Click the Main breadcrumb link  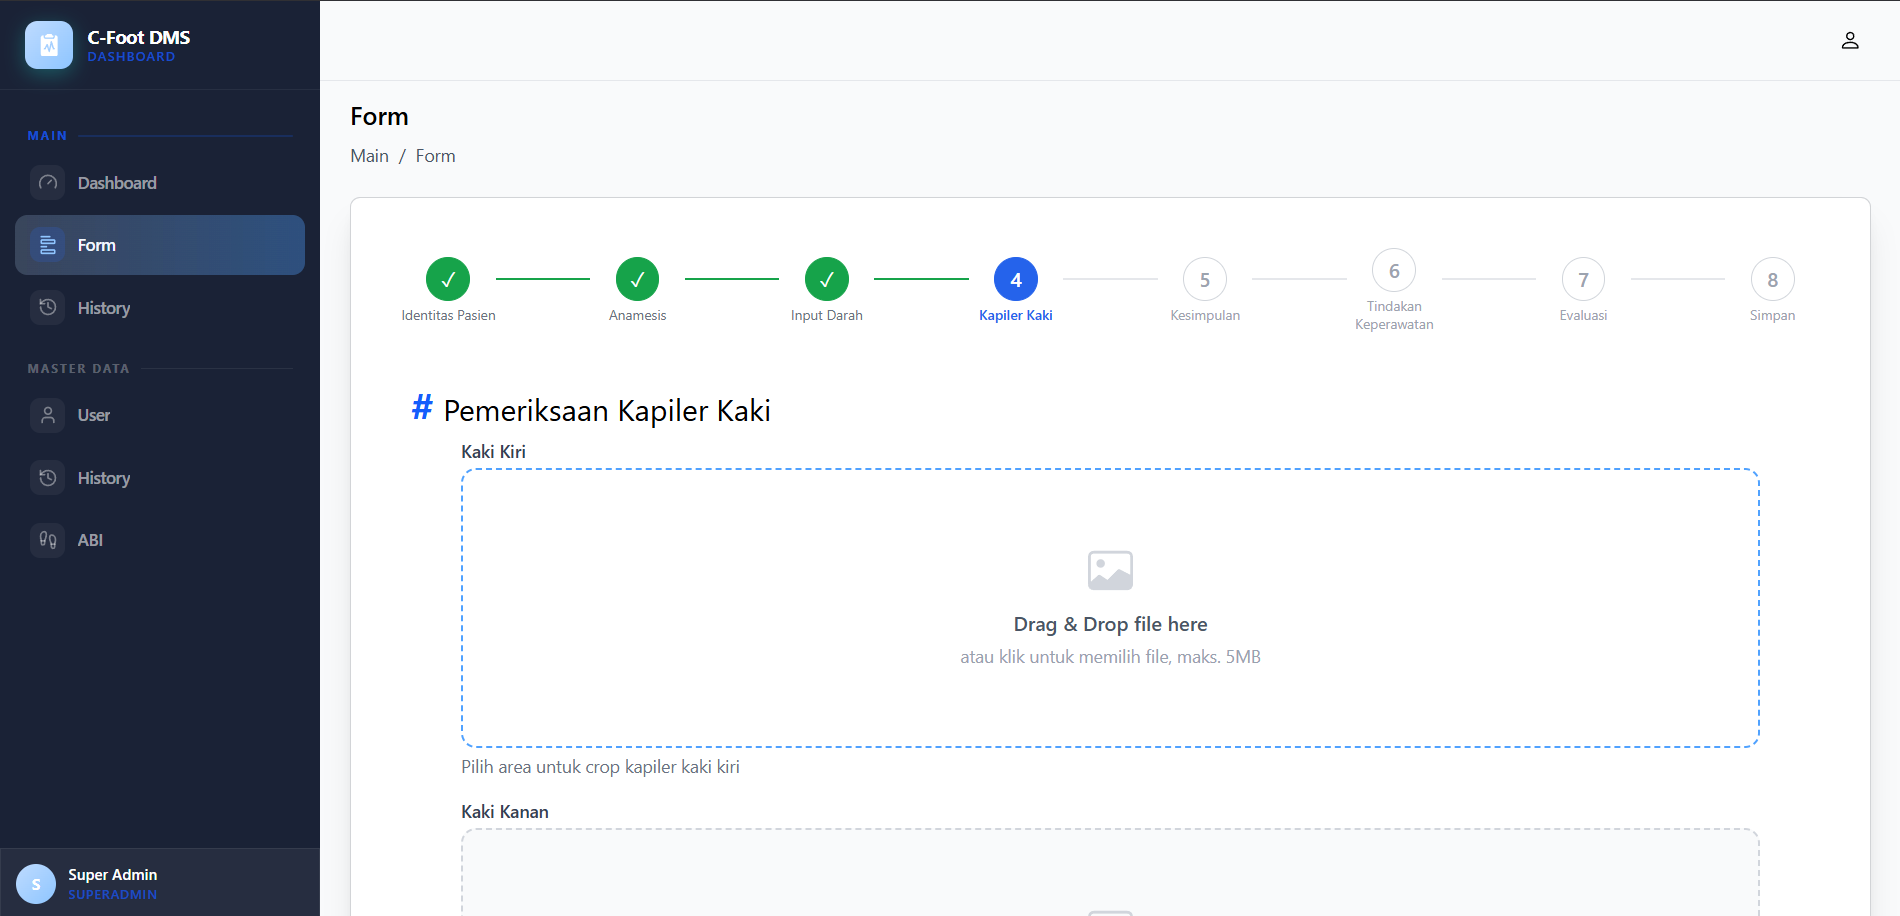point(369,156)
